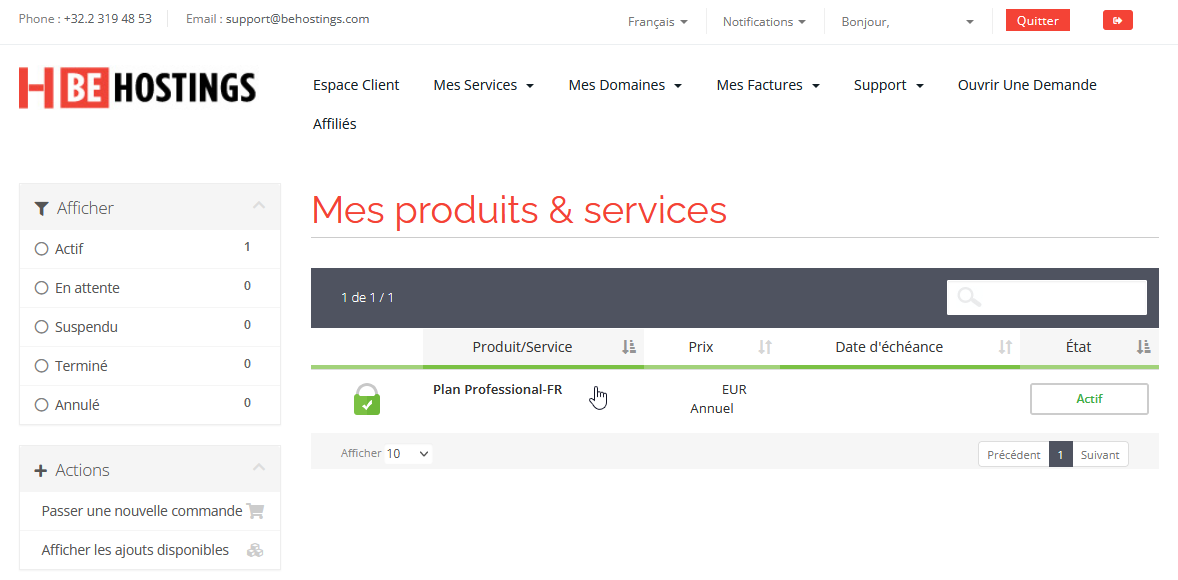Go to Suivant page

pos(1101,455)
